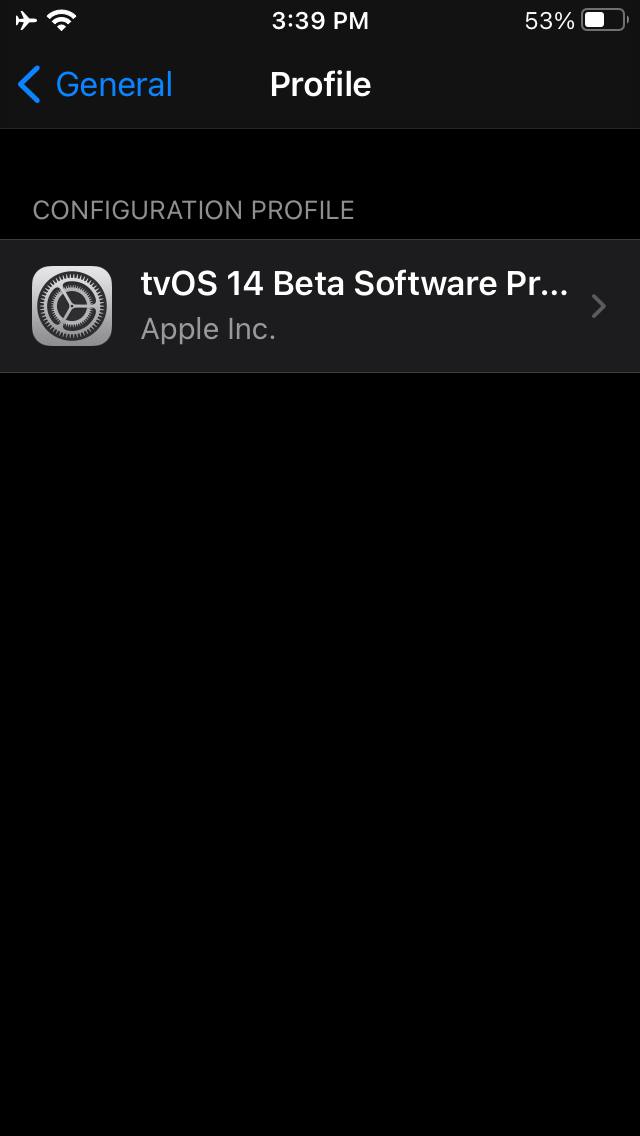Image resolution: width=640 pixels, height=1136 pixels.
Task: Tap the truncated 'Pr…' text ending
Action: tap(547, 284)
